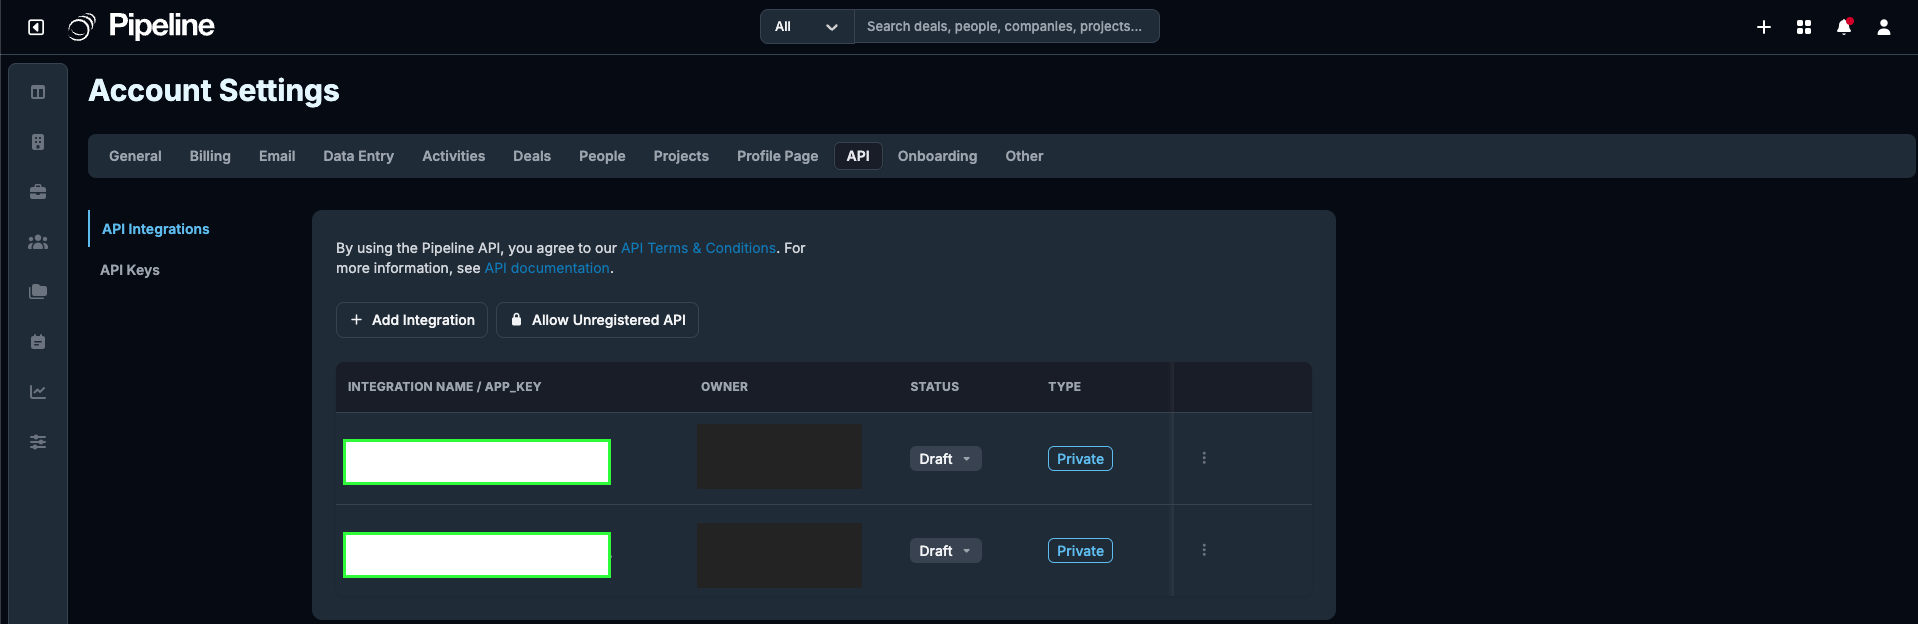The width and height of the screenshot is (1918, 624).
Task: Open the projects folder icon in sidebar
Action: point(38,292)
